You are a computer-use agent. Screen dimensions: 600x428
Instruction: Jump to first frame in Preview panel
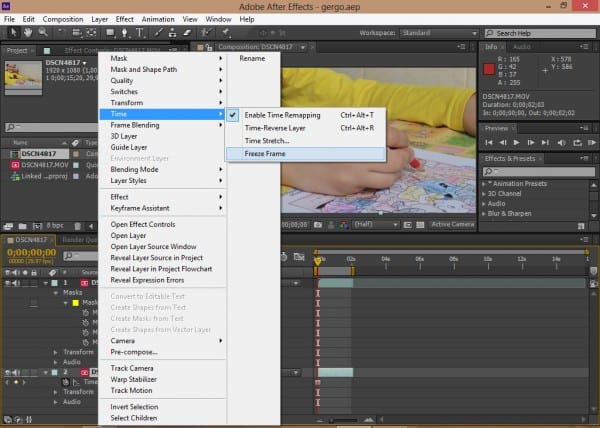(487, 142)
